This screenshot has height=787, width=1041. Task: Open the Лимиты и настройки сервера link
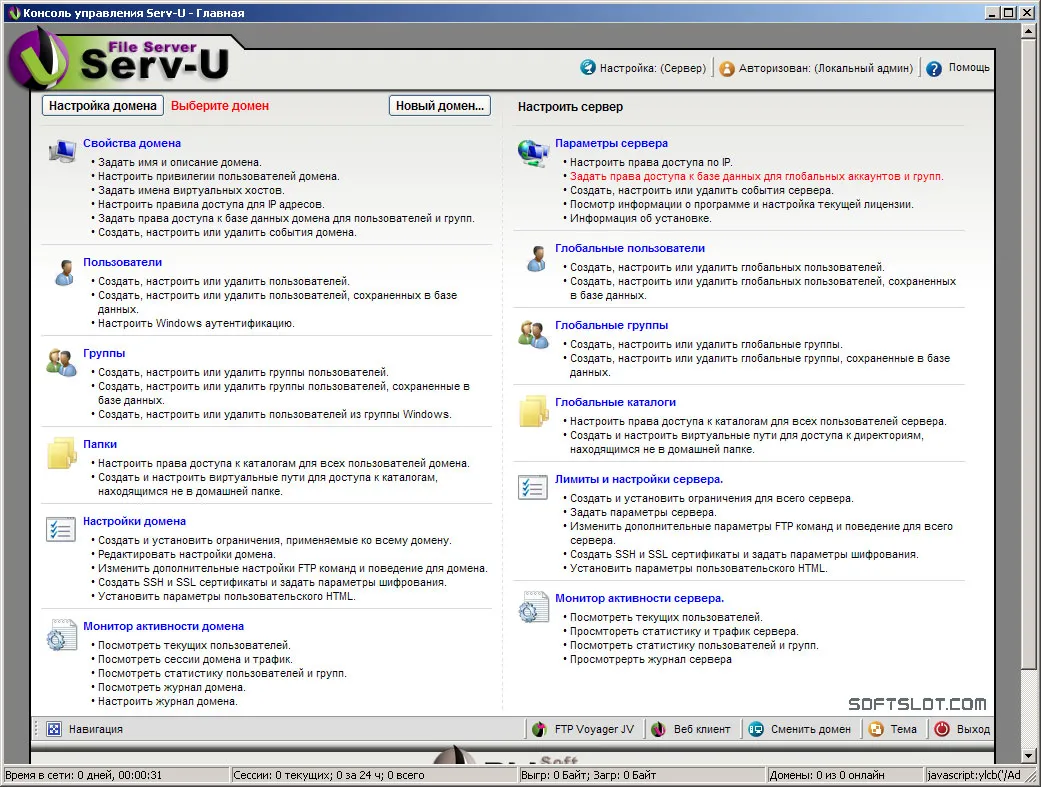click(x=639, y=479)
